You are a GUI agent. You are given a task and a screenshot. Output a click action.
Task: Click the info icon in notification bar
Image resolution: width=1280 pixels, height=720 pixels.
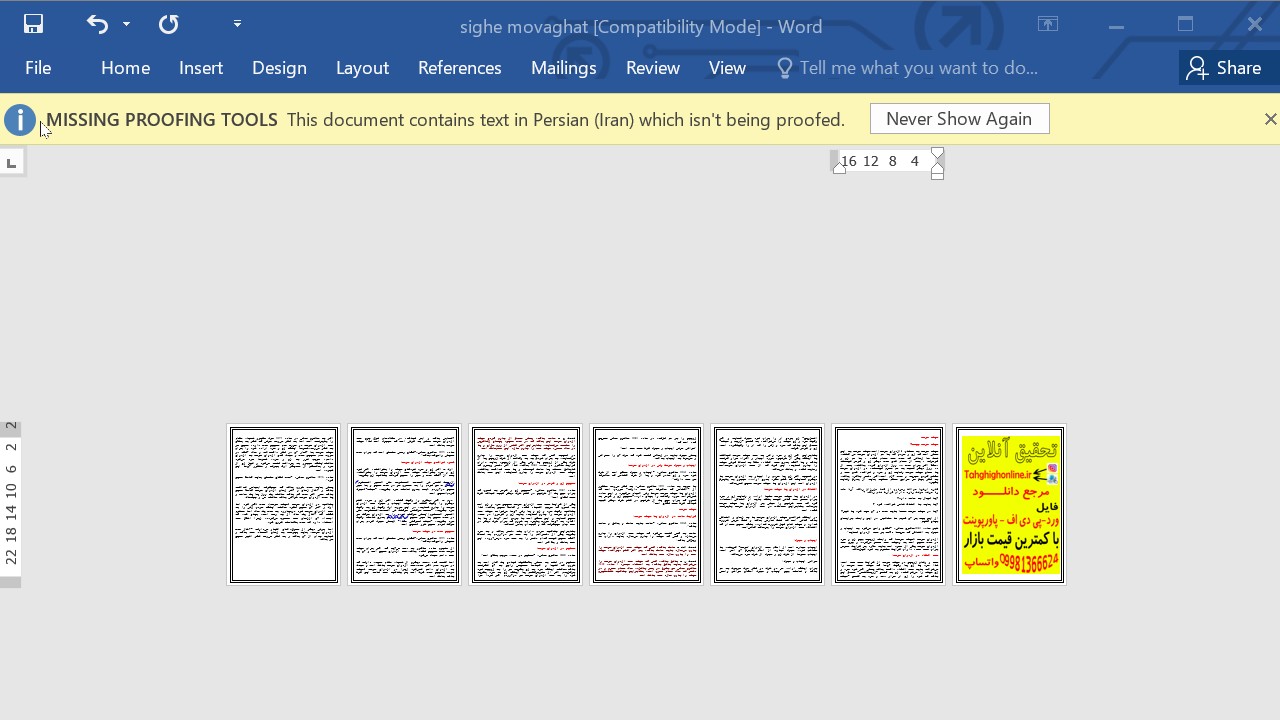[20, 120]
